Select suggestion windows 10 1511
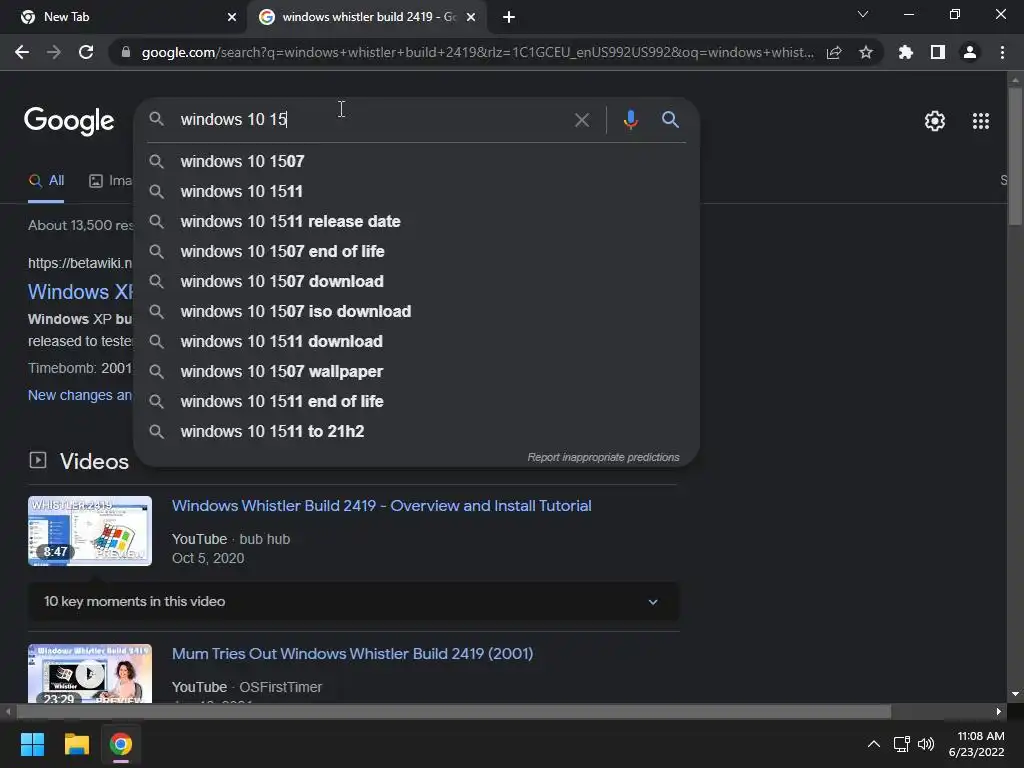 416,191
